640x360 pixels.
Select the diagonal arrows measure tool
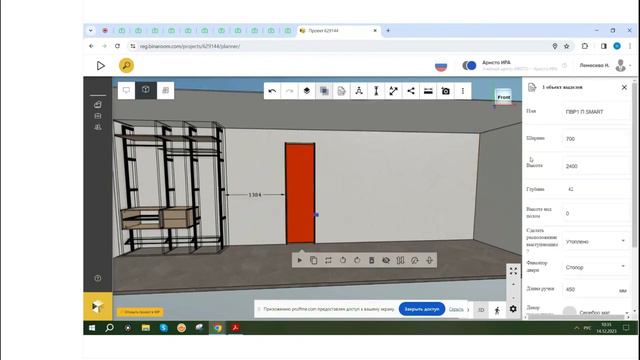click(x=393, y=91)
